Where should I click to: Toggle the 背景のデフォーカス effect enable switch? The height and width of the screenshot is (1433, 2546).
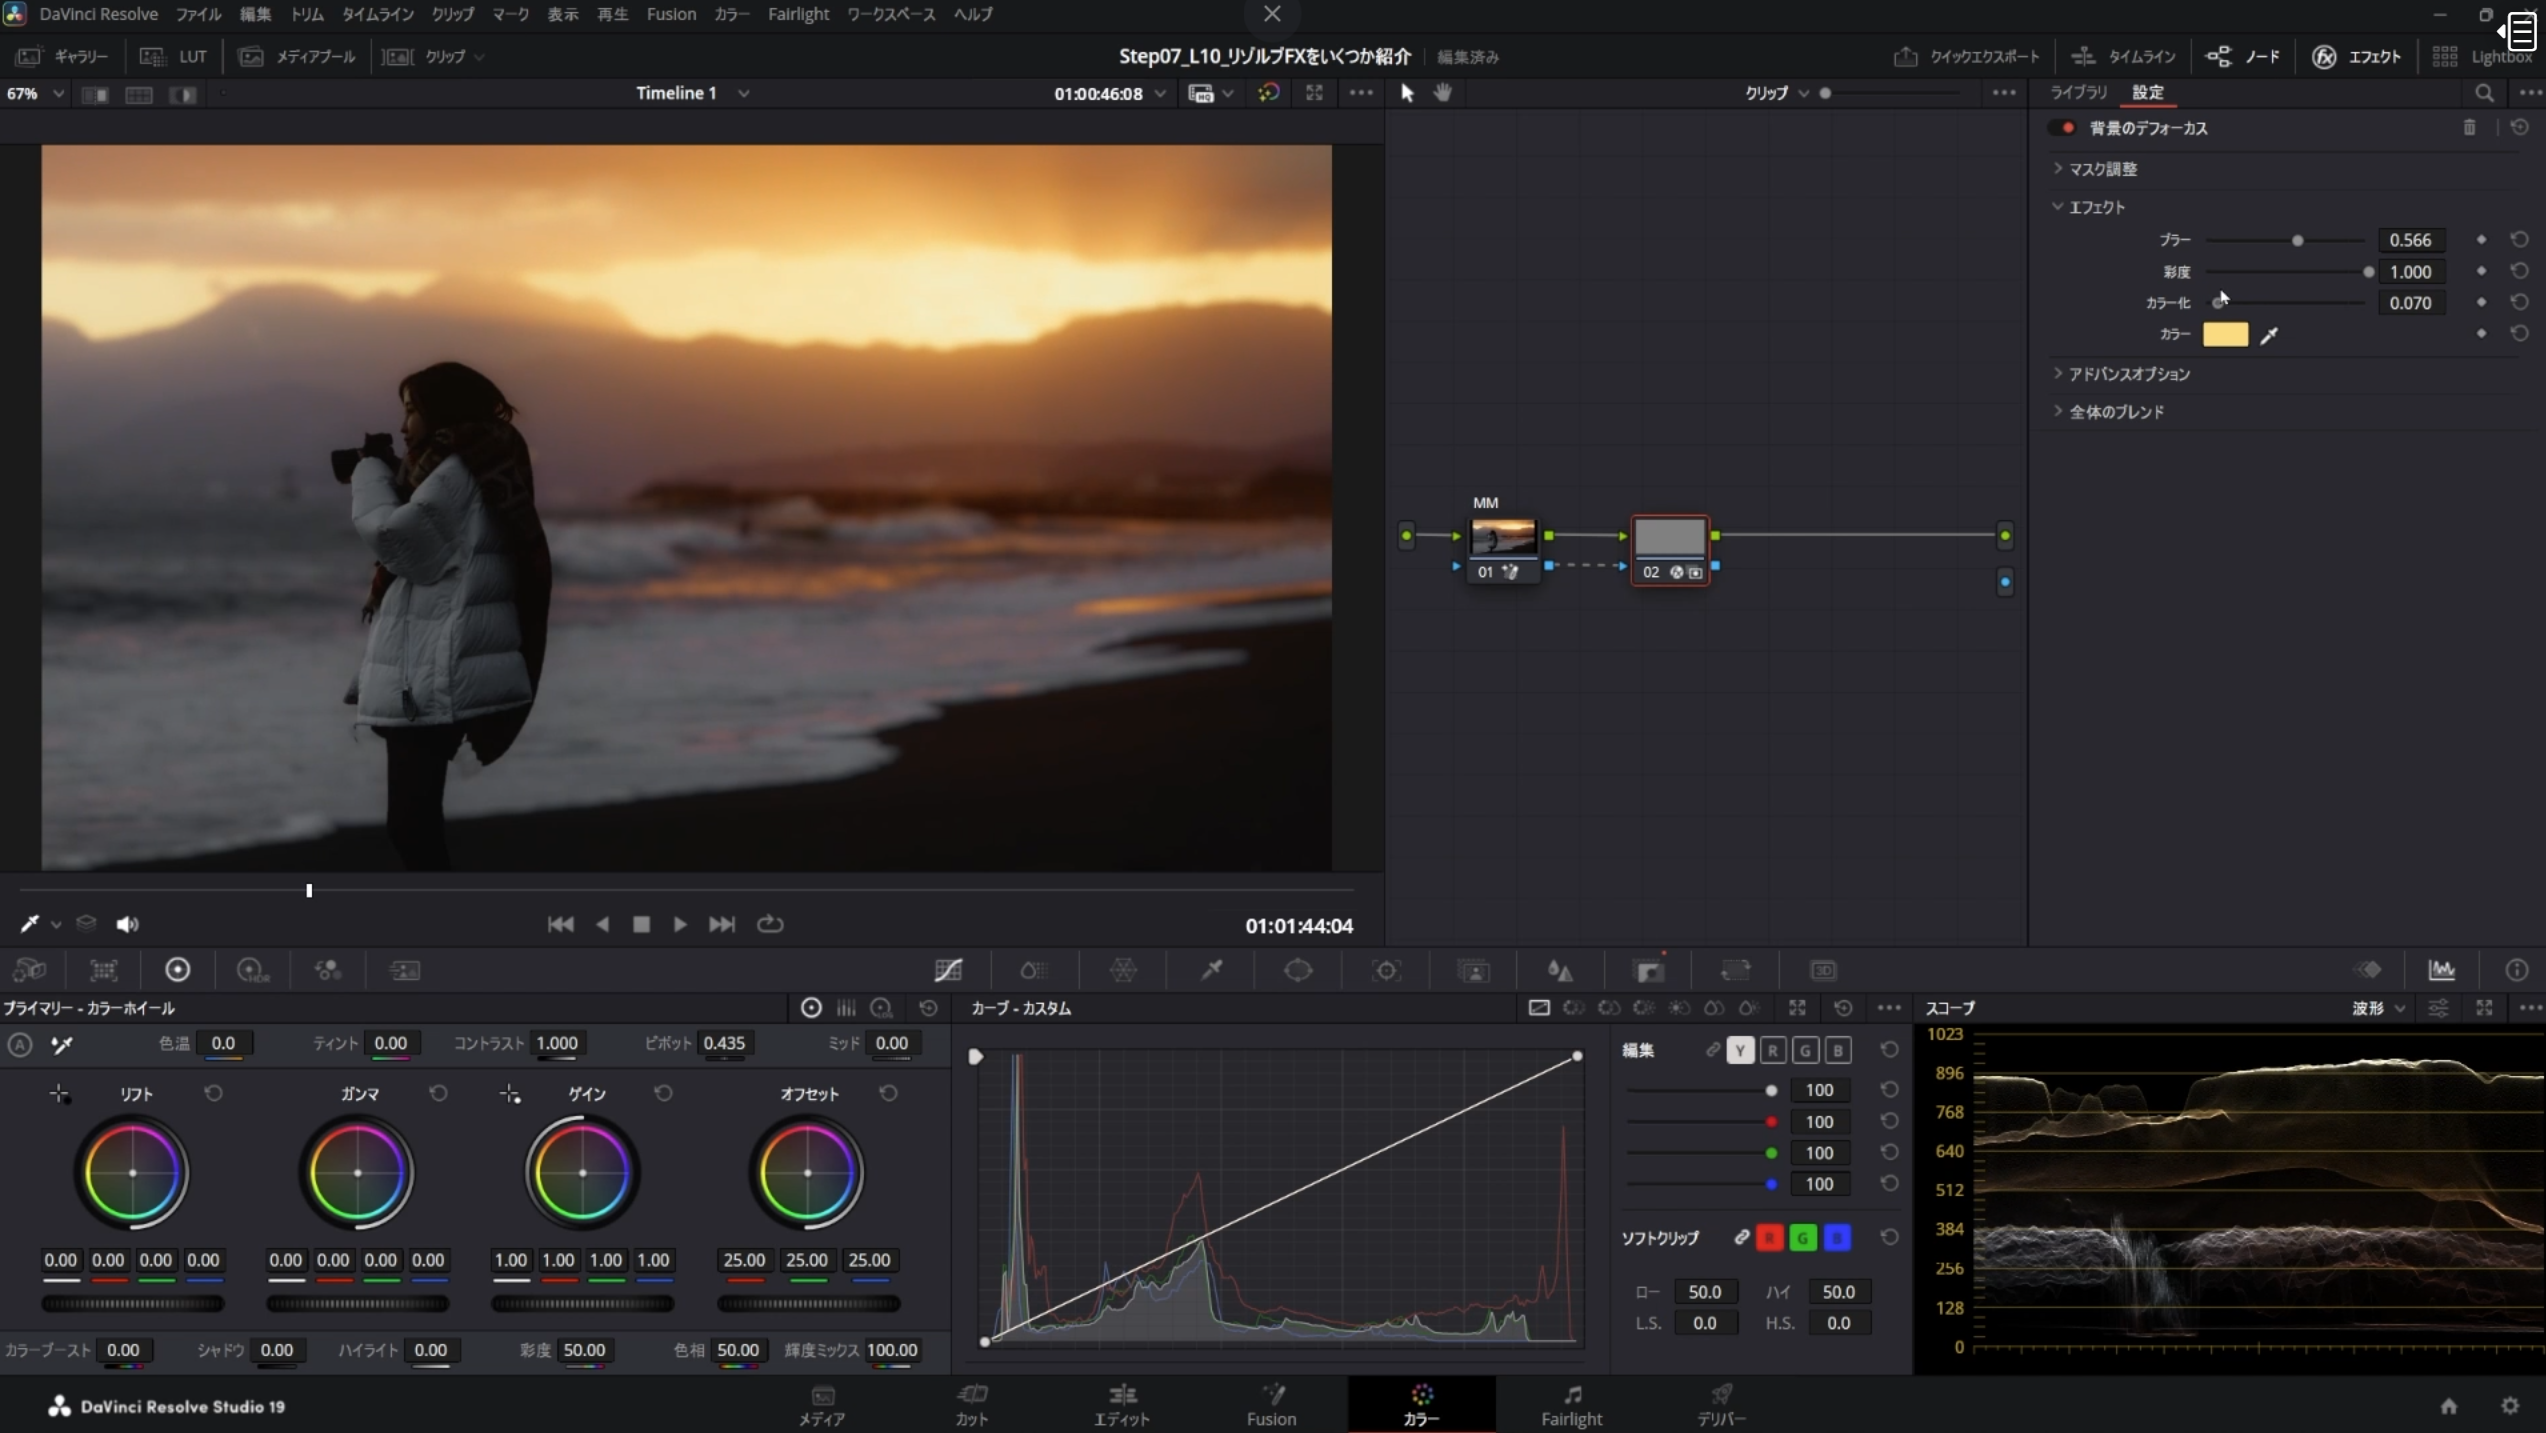pyautogui.click(x=2063, y=128)
